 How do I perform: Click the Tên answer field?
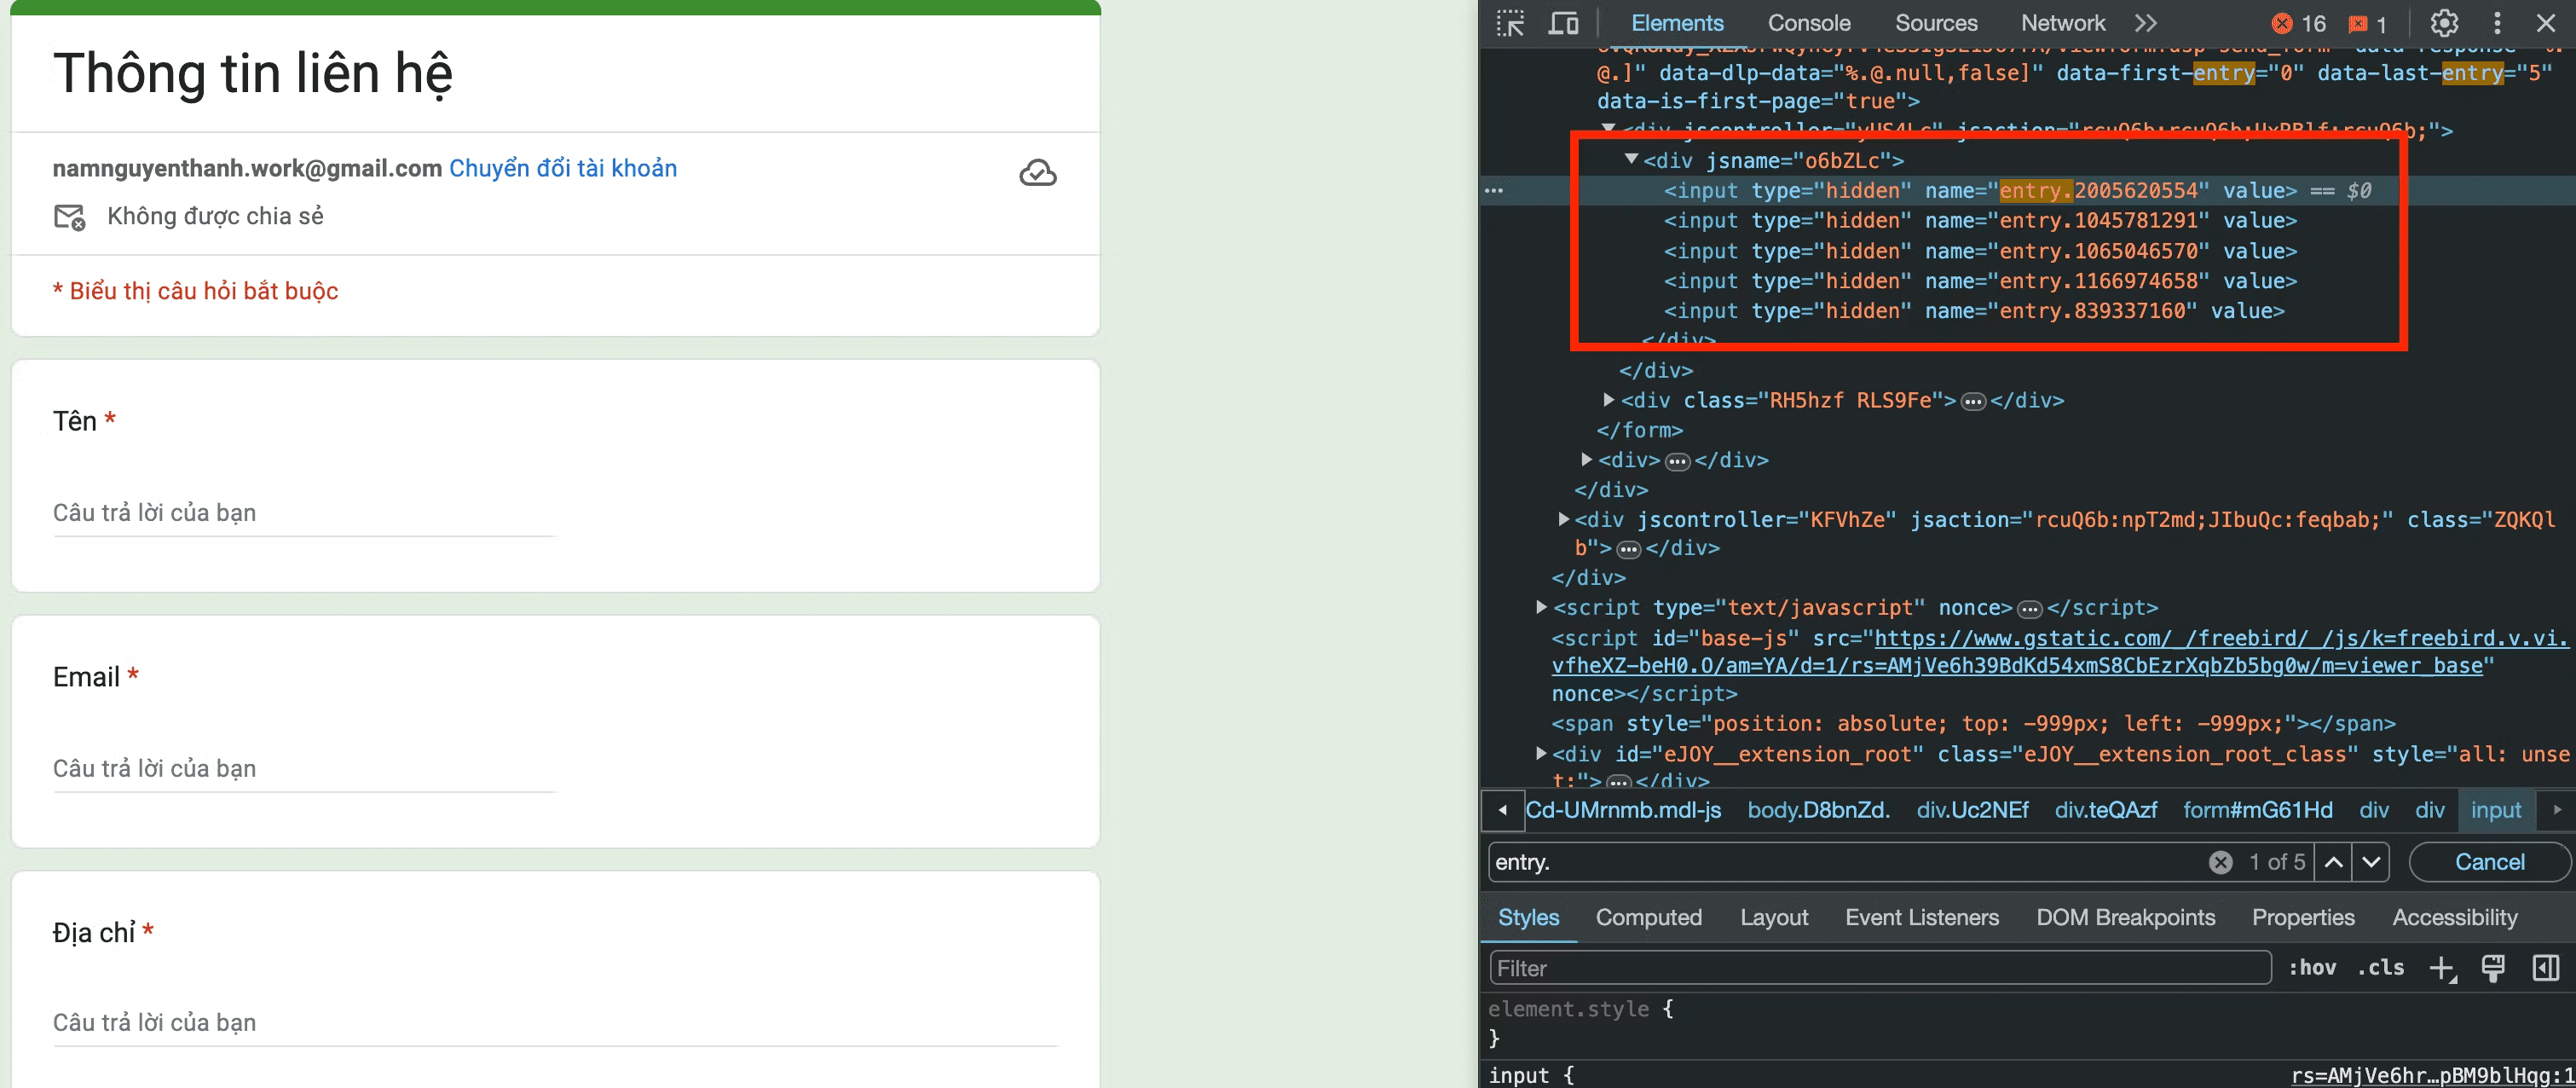(x=304, y=513)
